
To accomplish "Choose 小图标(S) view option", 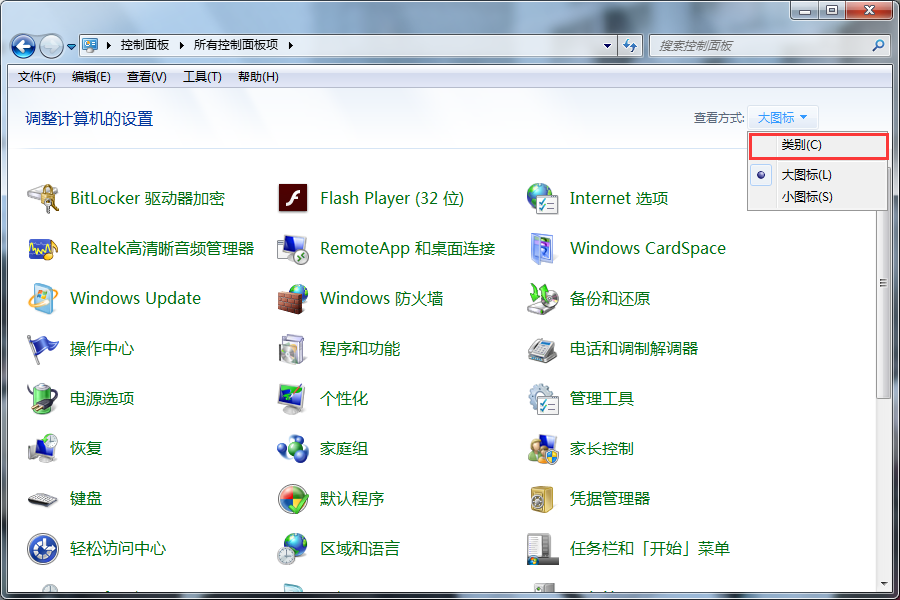I will (806, 197).
